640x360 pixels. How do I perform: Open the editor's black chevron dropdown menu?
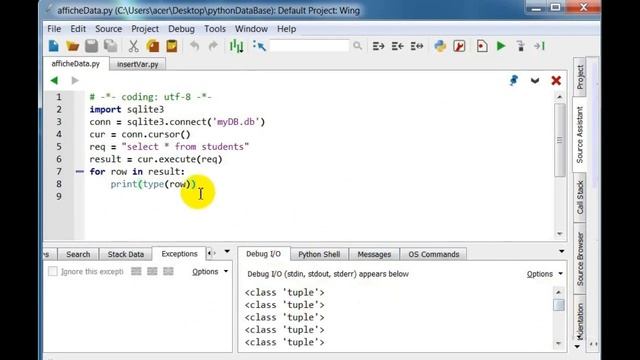(535, 81)
